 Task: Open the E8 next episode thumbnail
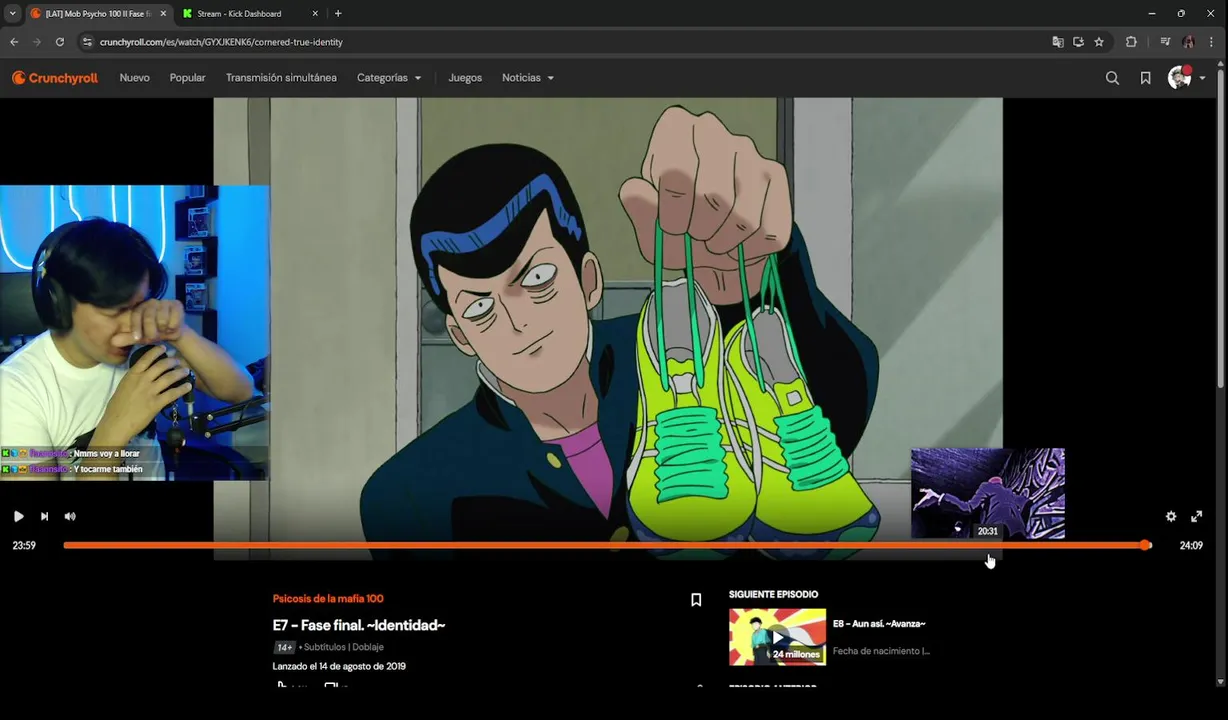tap(777, 637)
